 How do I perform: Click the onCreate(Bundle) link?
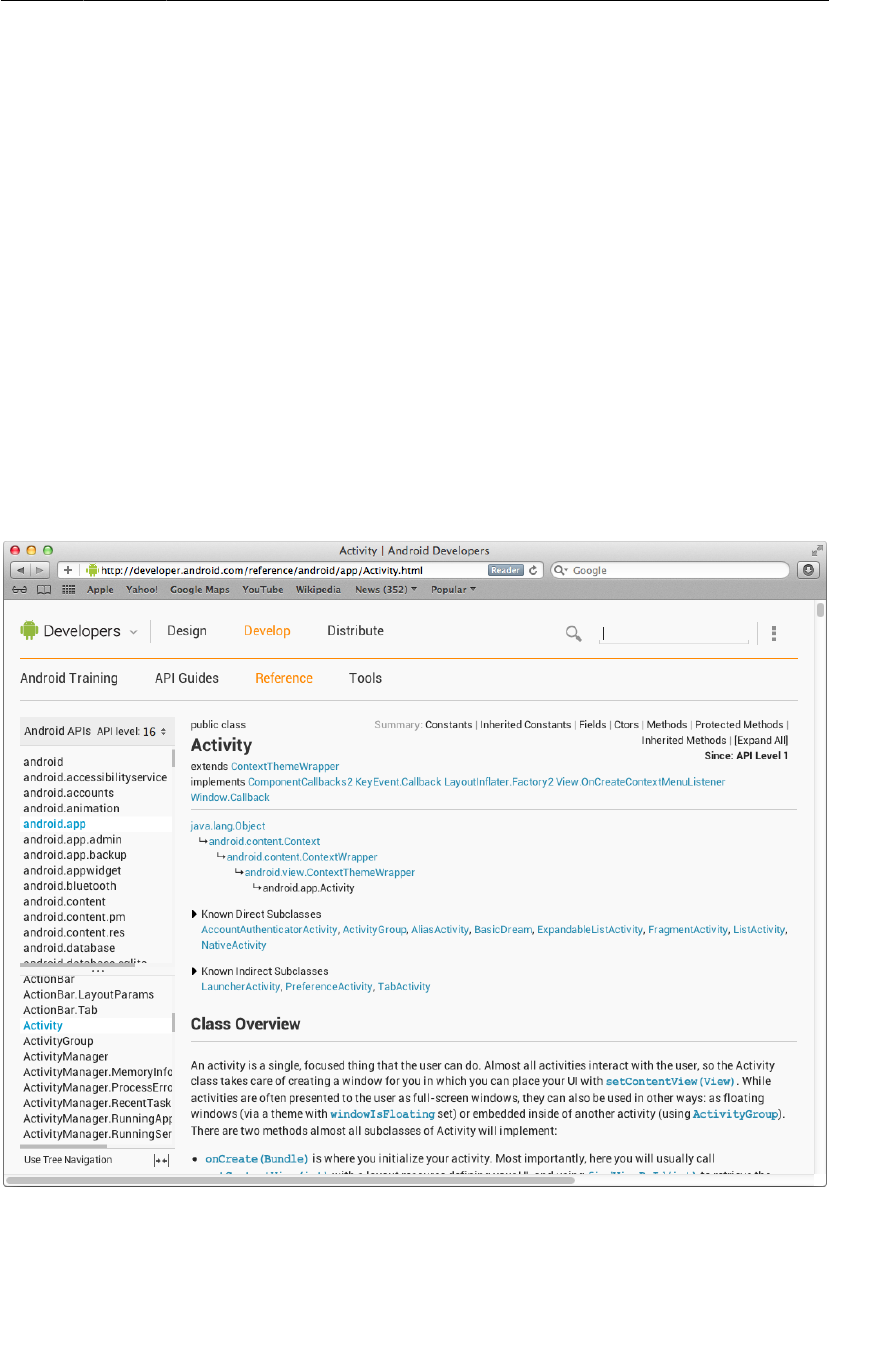click(x=257, y=1158)
